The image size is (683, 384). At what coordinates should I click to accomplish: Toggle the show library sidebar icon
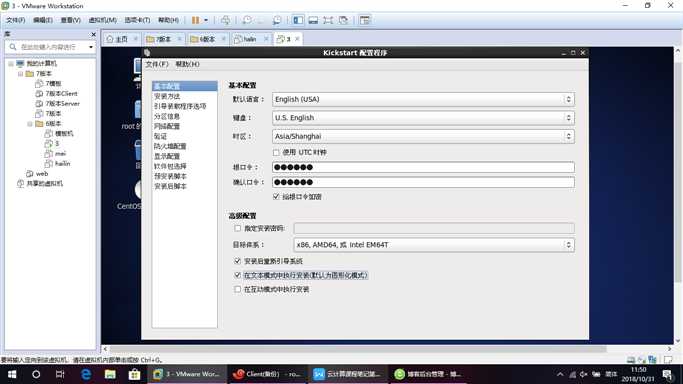point(298,20)
